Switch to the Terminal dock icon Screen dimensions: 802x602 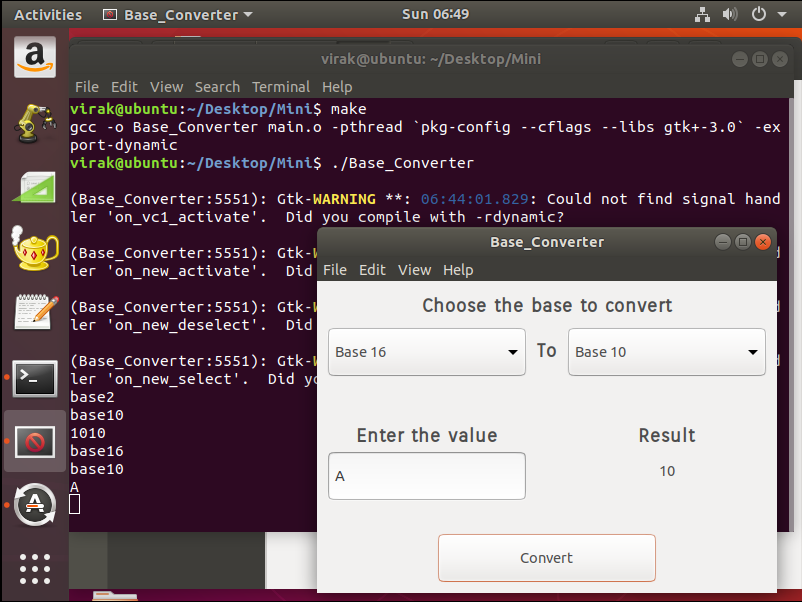[x=35, y=378]
